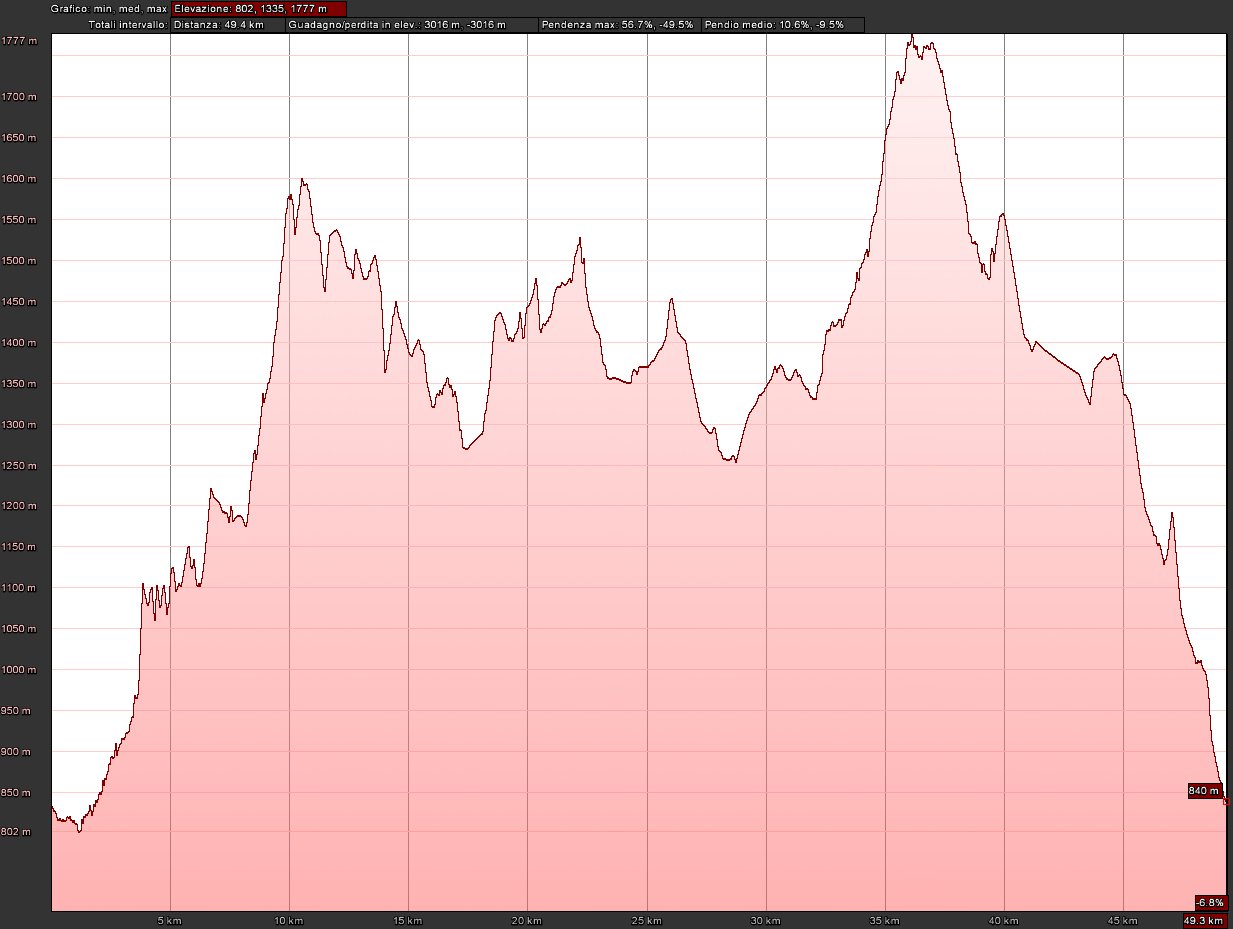Viewport: 1233px width, 929px height.
Task: Click the 25 km x-axis label
Action: point(647,920)
